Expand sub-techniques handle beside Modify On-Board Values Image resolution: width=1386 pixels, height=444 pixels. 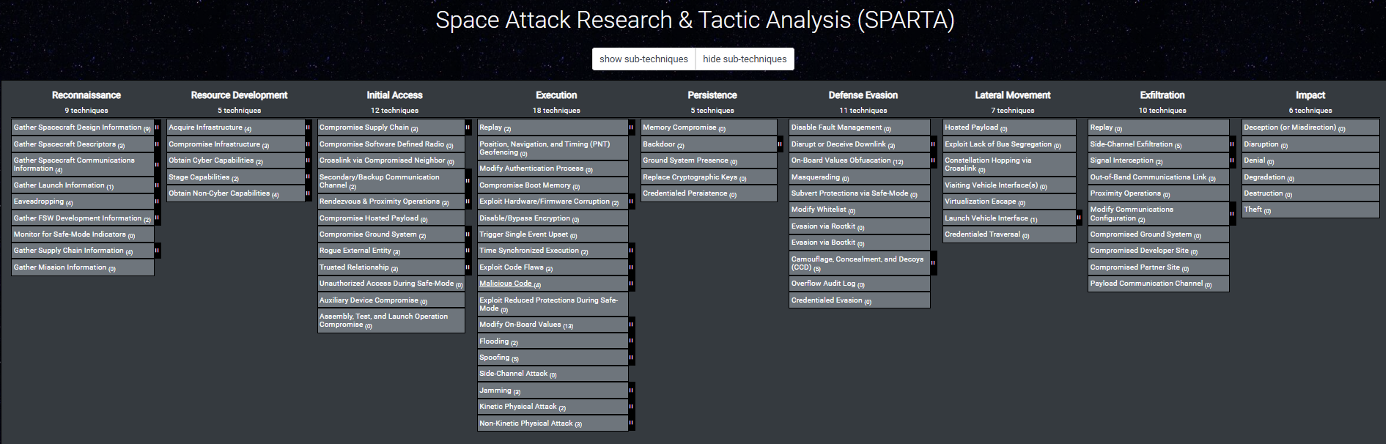[x=631, y=325]
